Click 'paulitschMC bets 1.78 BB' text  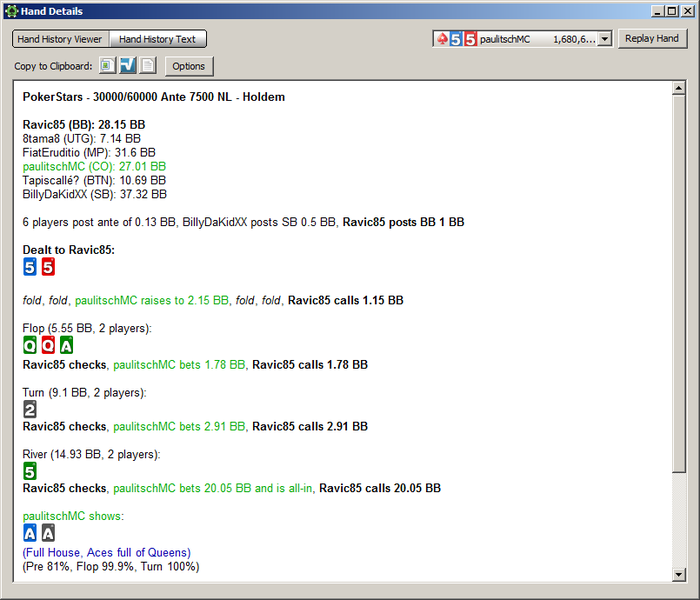point(179,365)
